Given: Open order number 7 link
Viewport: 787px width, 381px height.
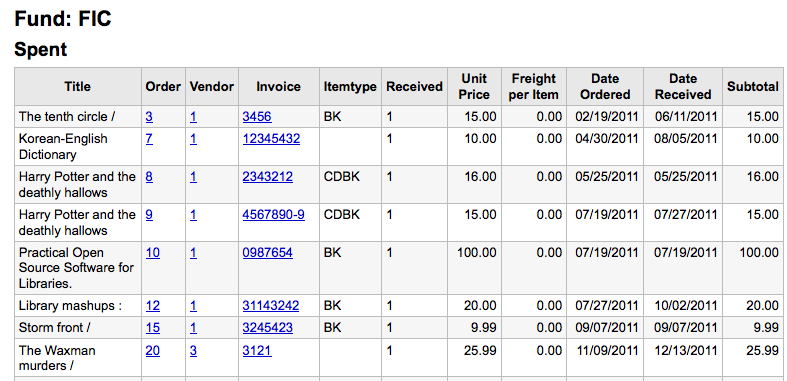Looking at the screenshot, I should click(149, 139).
